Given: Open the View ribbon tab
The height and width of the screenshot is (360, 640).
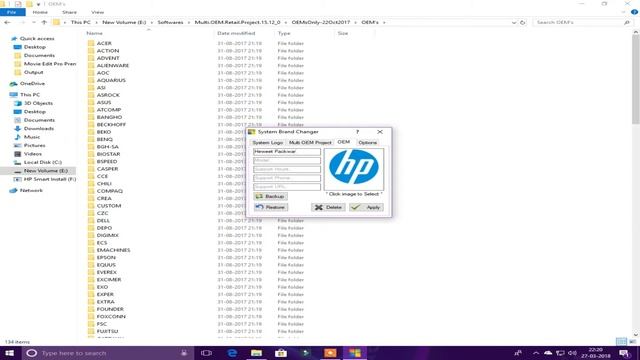Looking at the screenshot, I should (x=98, y=12).
